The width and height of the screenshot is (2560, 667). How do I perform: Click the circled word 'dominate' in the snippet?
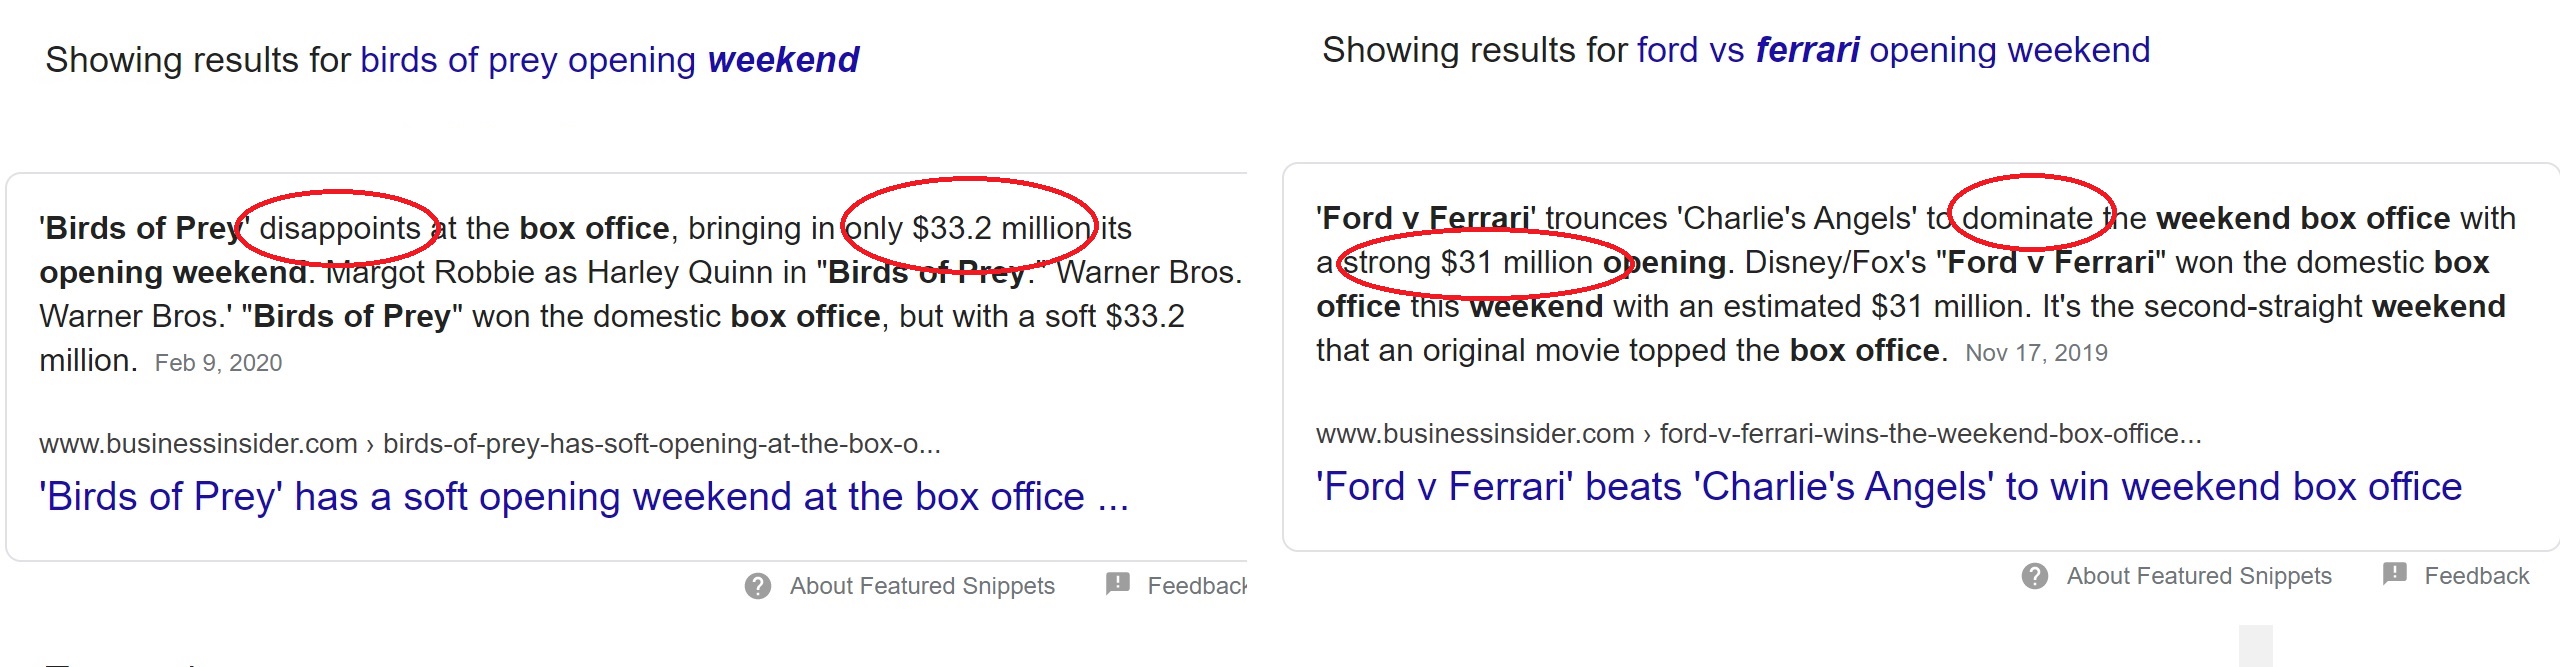tap(2027, 218)
